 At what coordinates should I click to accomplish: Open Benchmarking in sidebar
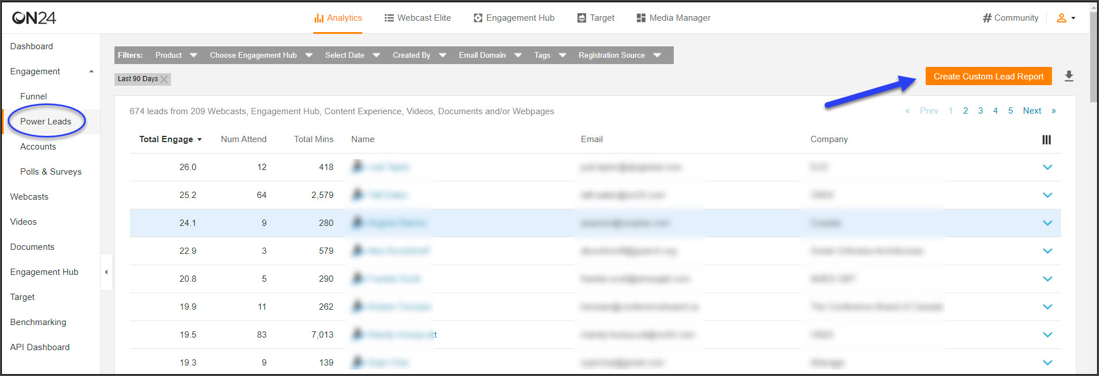click(x=38, y=322)
